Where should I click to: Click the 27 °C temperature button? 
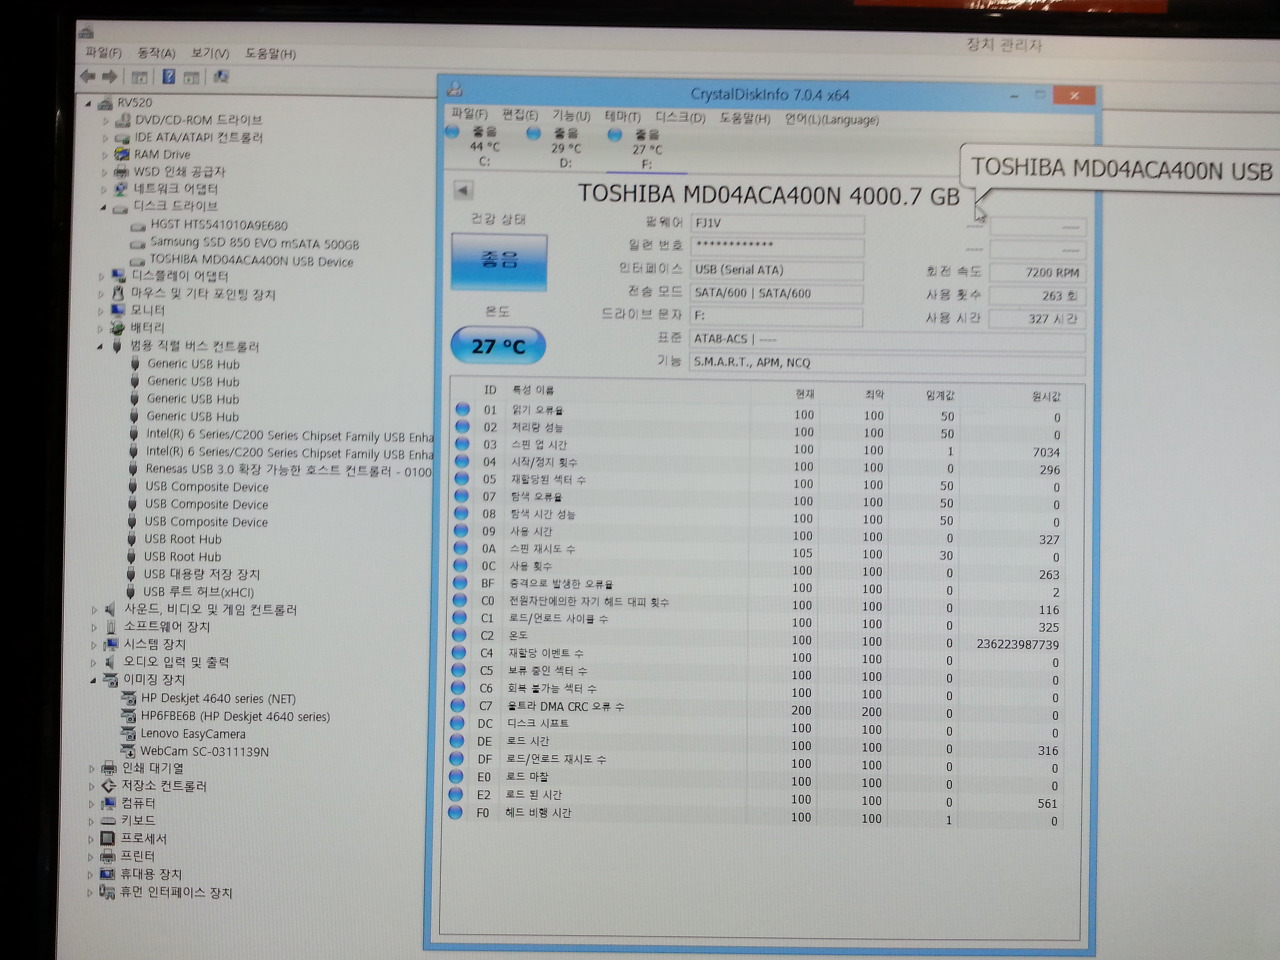[x=498, y=346]
